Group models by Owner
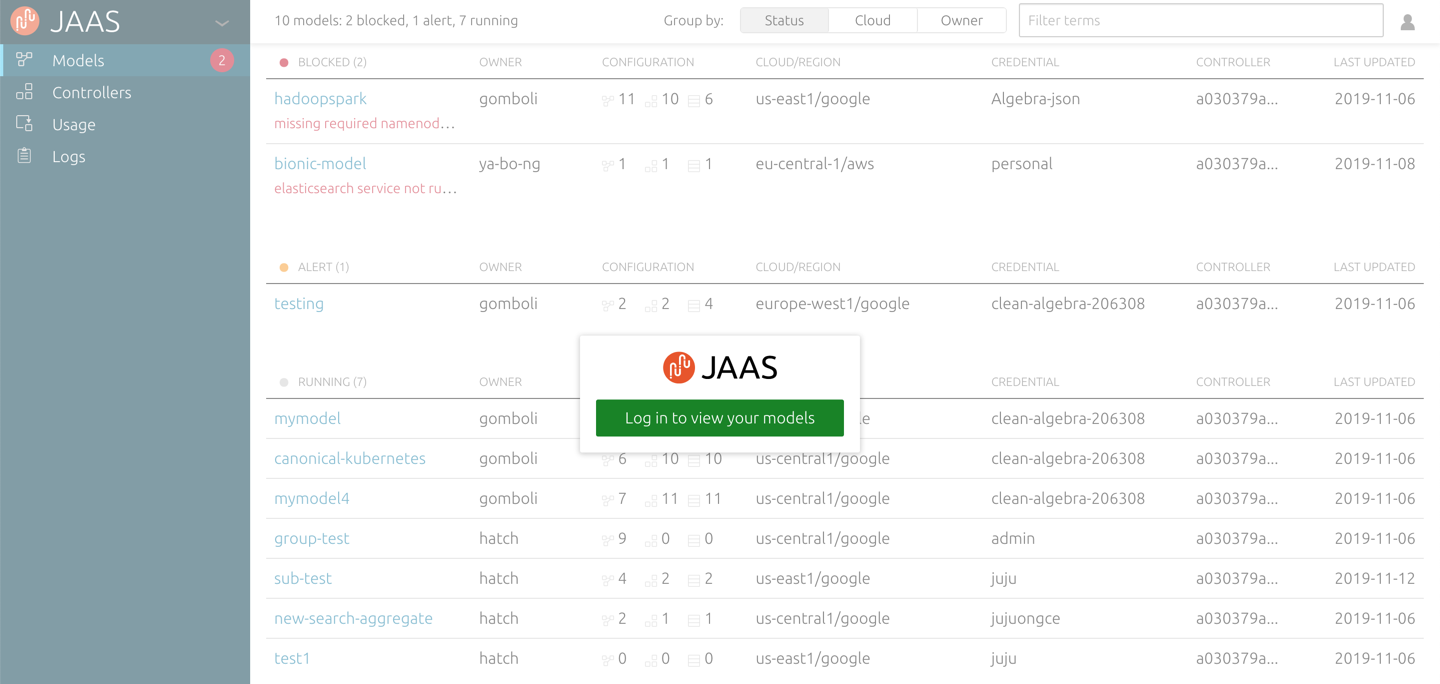 tap(961, 20)
